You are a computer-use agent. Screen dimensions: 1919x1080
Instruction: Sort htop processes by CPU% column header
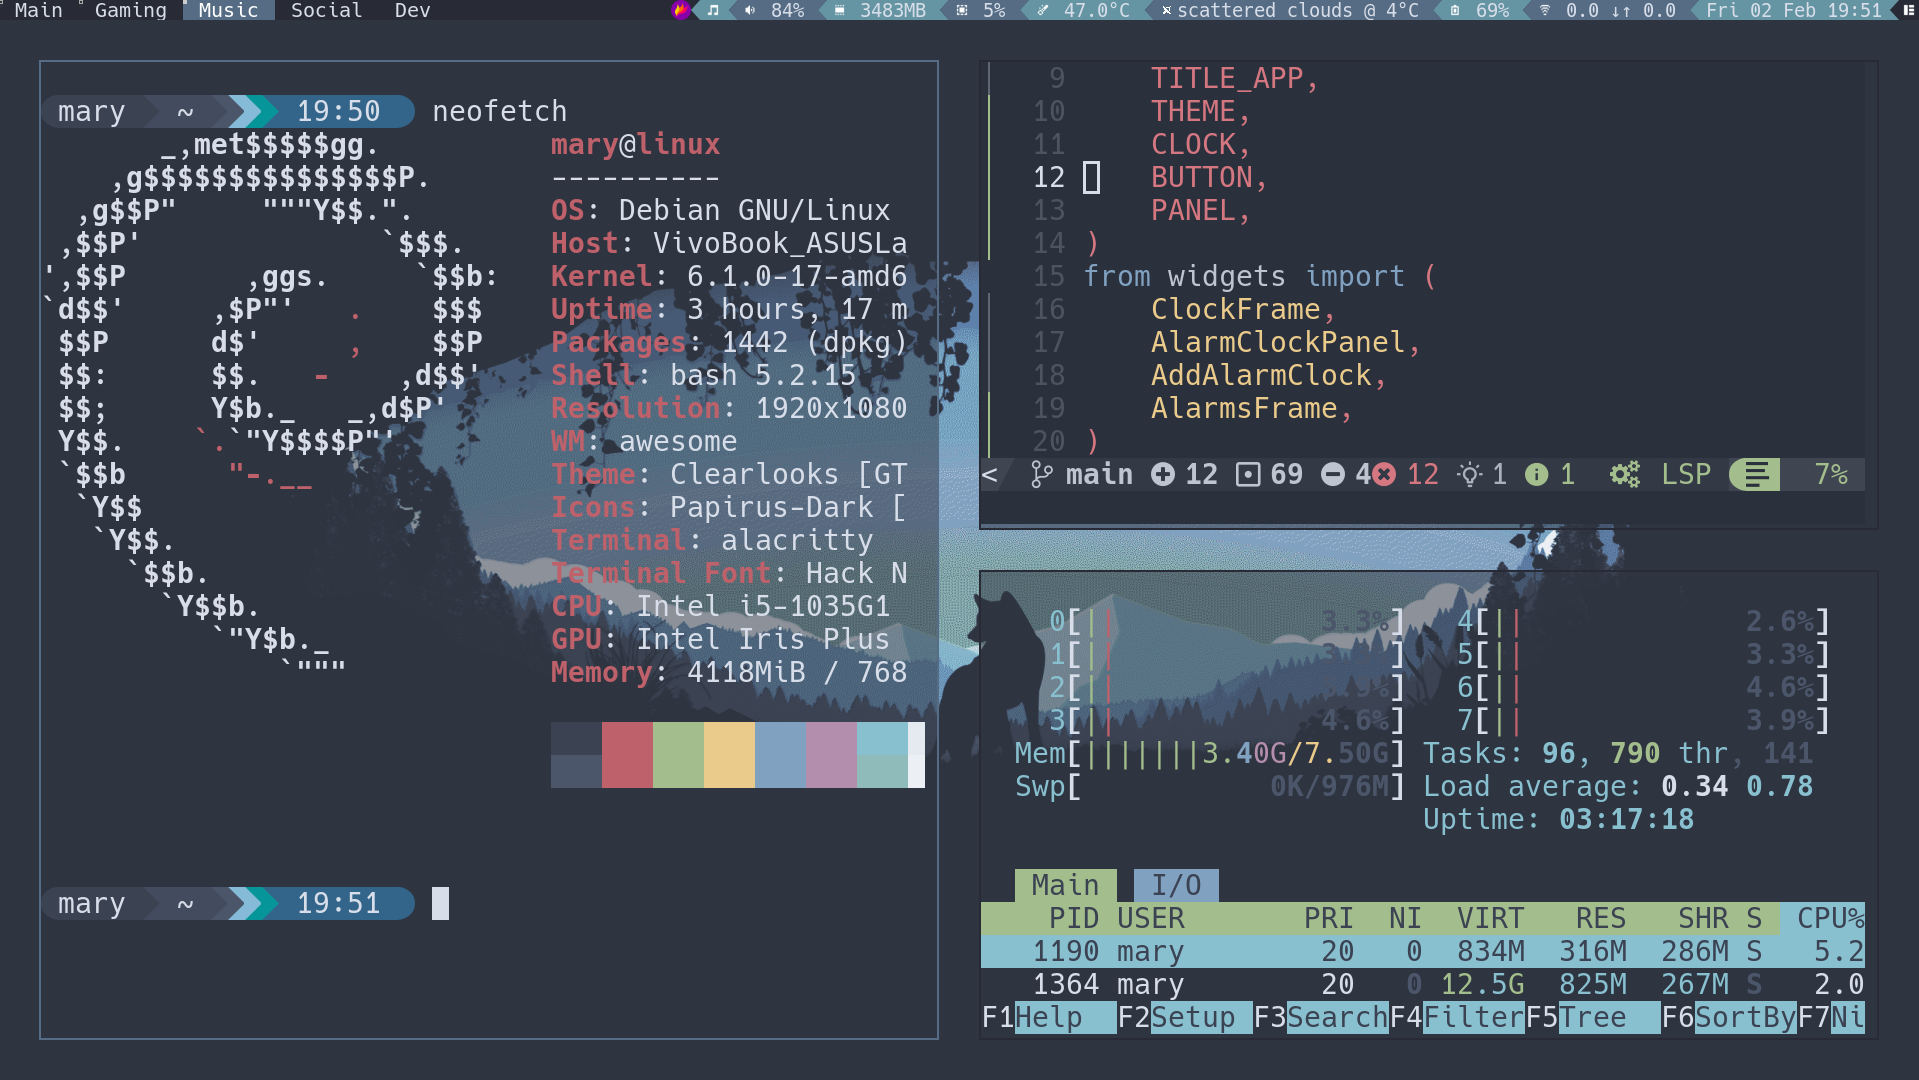point(1829,918)
